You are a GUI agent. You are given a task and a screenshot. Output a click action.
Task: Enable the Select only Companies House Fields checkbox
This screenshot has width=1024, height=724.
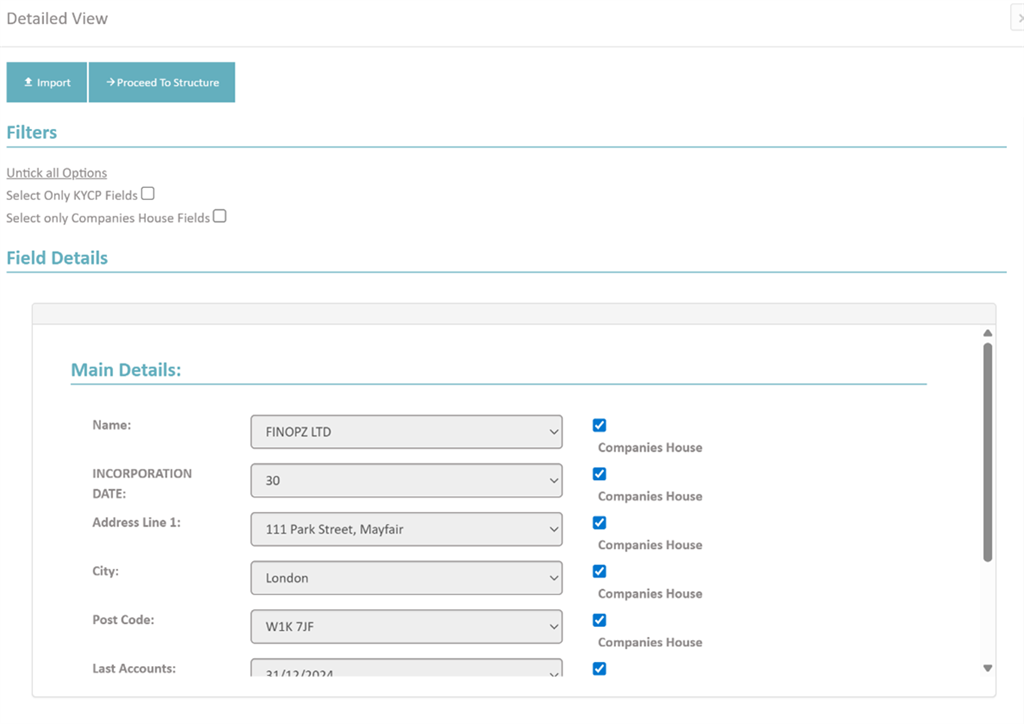[x=219, y=216]
